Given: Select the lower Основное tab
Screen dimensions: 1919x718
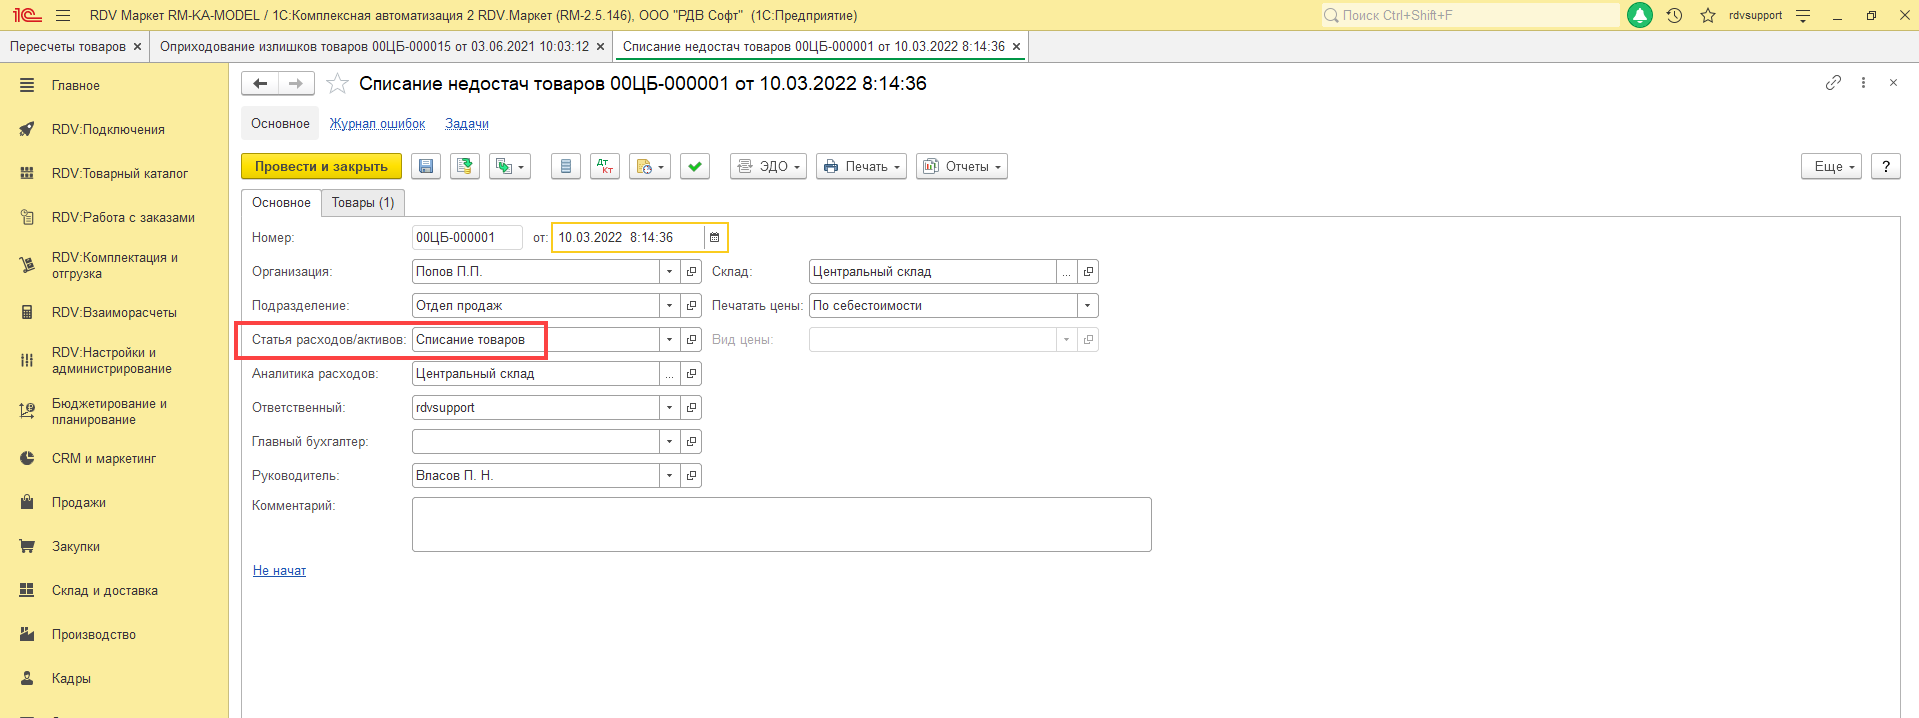Looking at the screenshot, I should [281, 203].
